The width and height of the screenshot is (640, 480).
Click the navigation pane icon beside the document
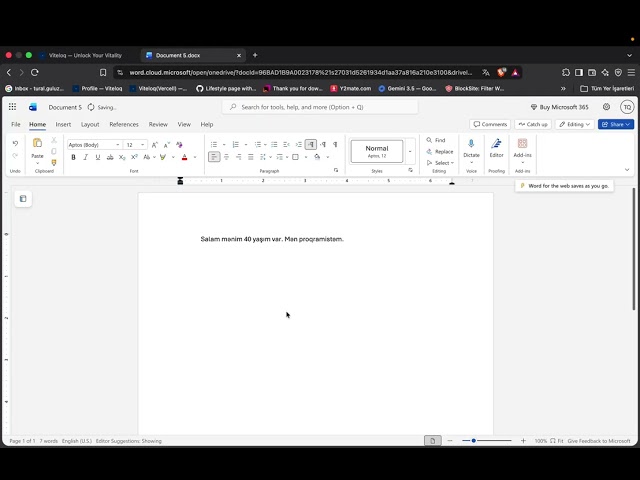(23, 199)
